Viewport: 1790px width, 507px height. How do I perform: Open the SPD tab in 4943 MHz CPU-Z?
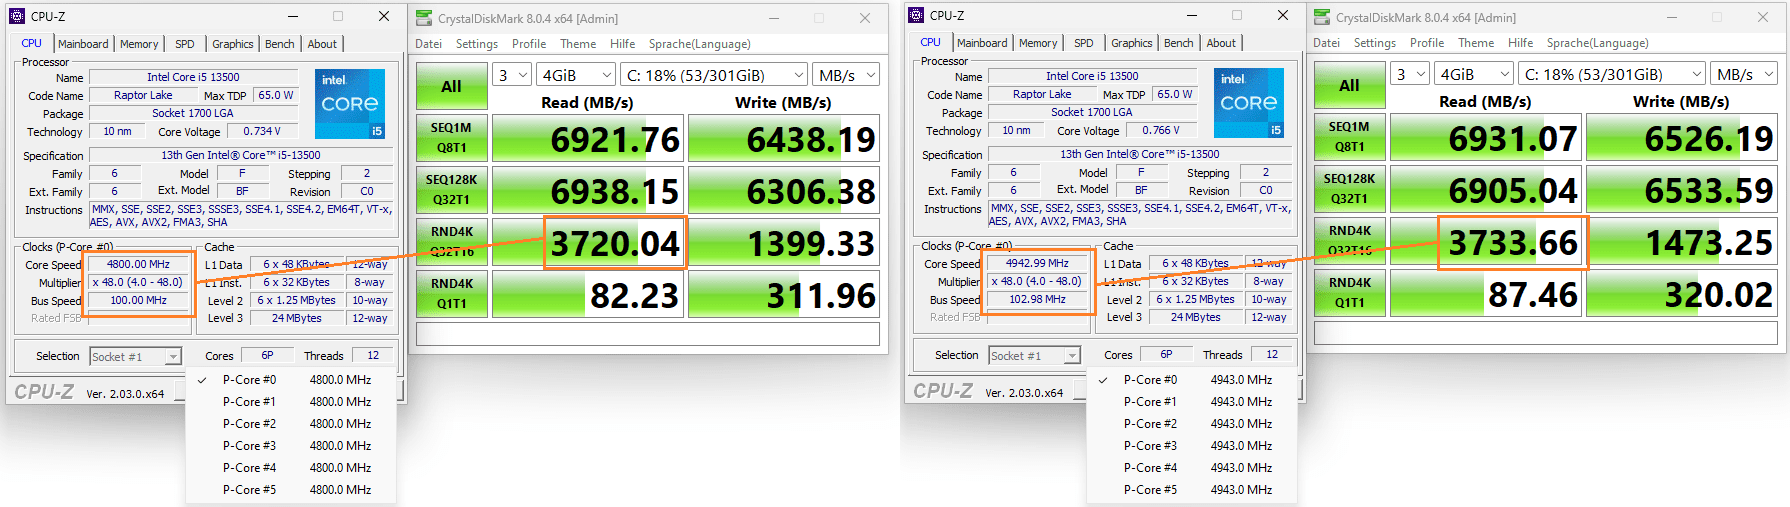(x=1084, y=43)
